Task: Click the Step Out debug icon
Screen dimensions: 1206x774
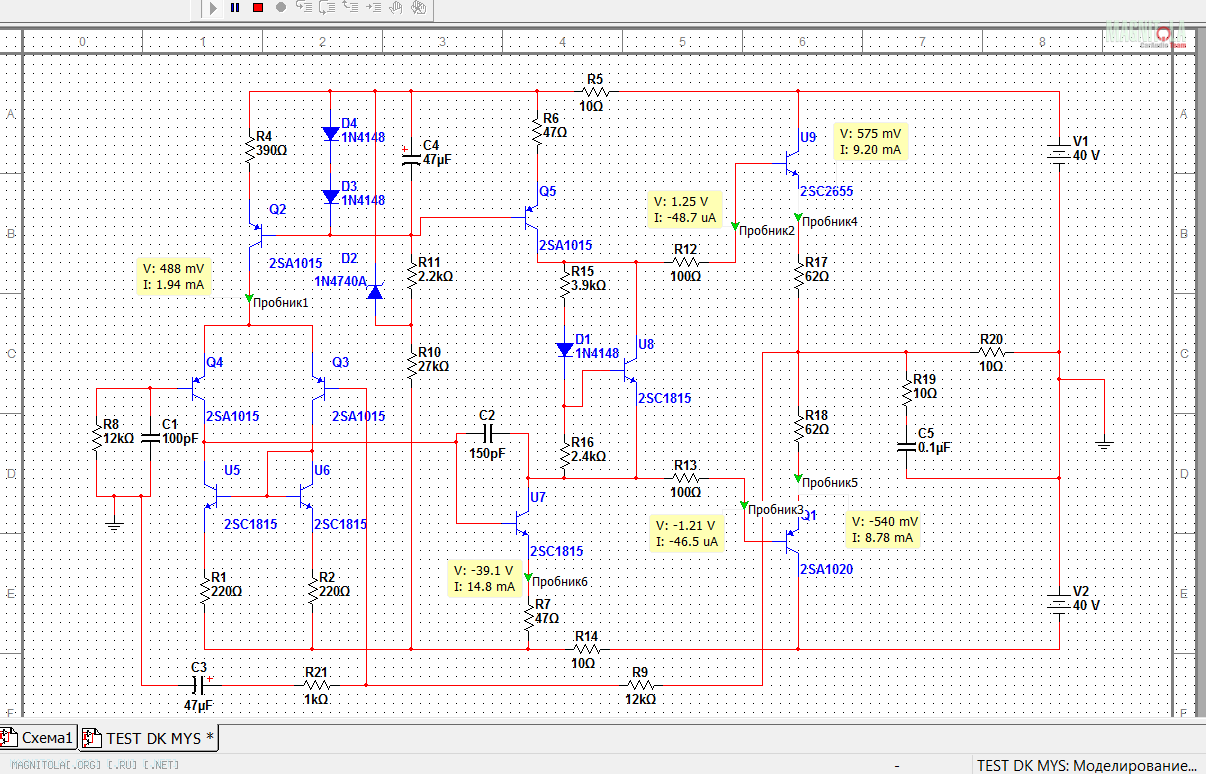Action: pos(350,7)
